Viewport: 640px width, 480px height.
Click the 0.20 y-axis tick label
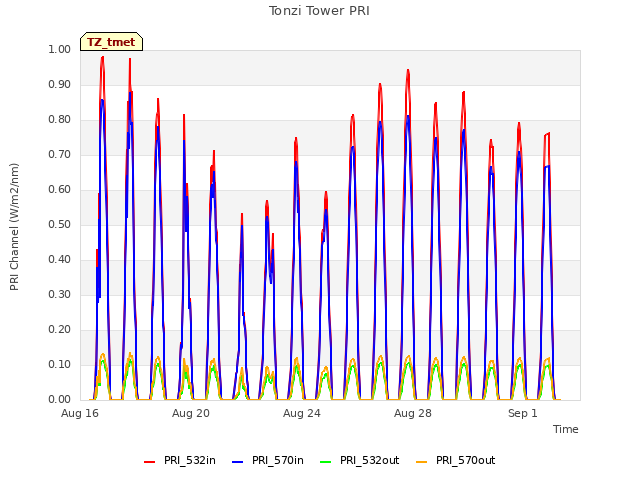click(x=60, y=329)
